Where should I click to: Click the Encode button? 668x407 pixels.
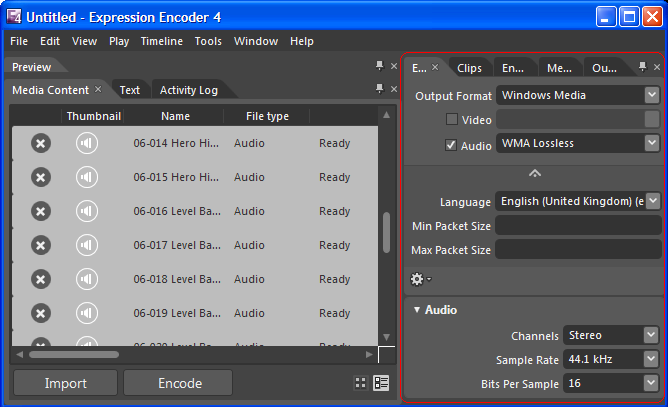pyautogui.click(x=180, y=383)
